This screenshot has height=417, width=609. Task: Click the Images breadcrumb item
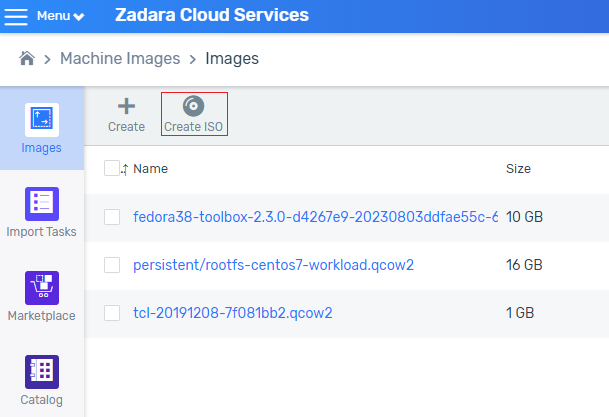232,59
